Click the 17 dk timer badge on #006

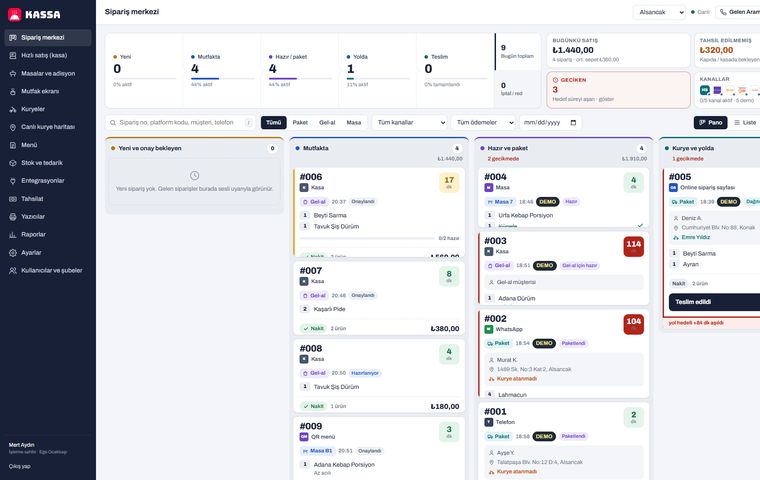click(x=449, y=183)
